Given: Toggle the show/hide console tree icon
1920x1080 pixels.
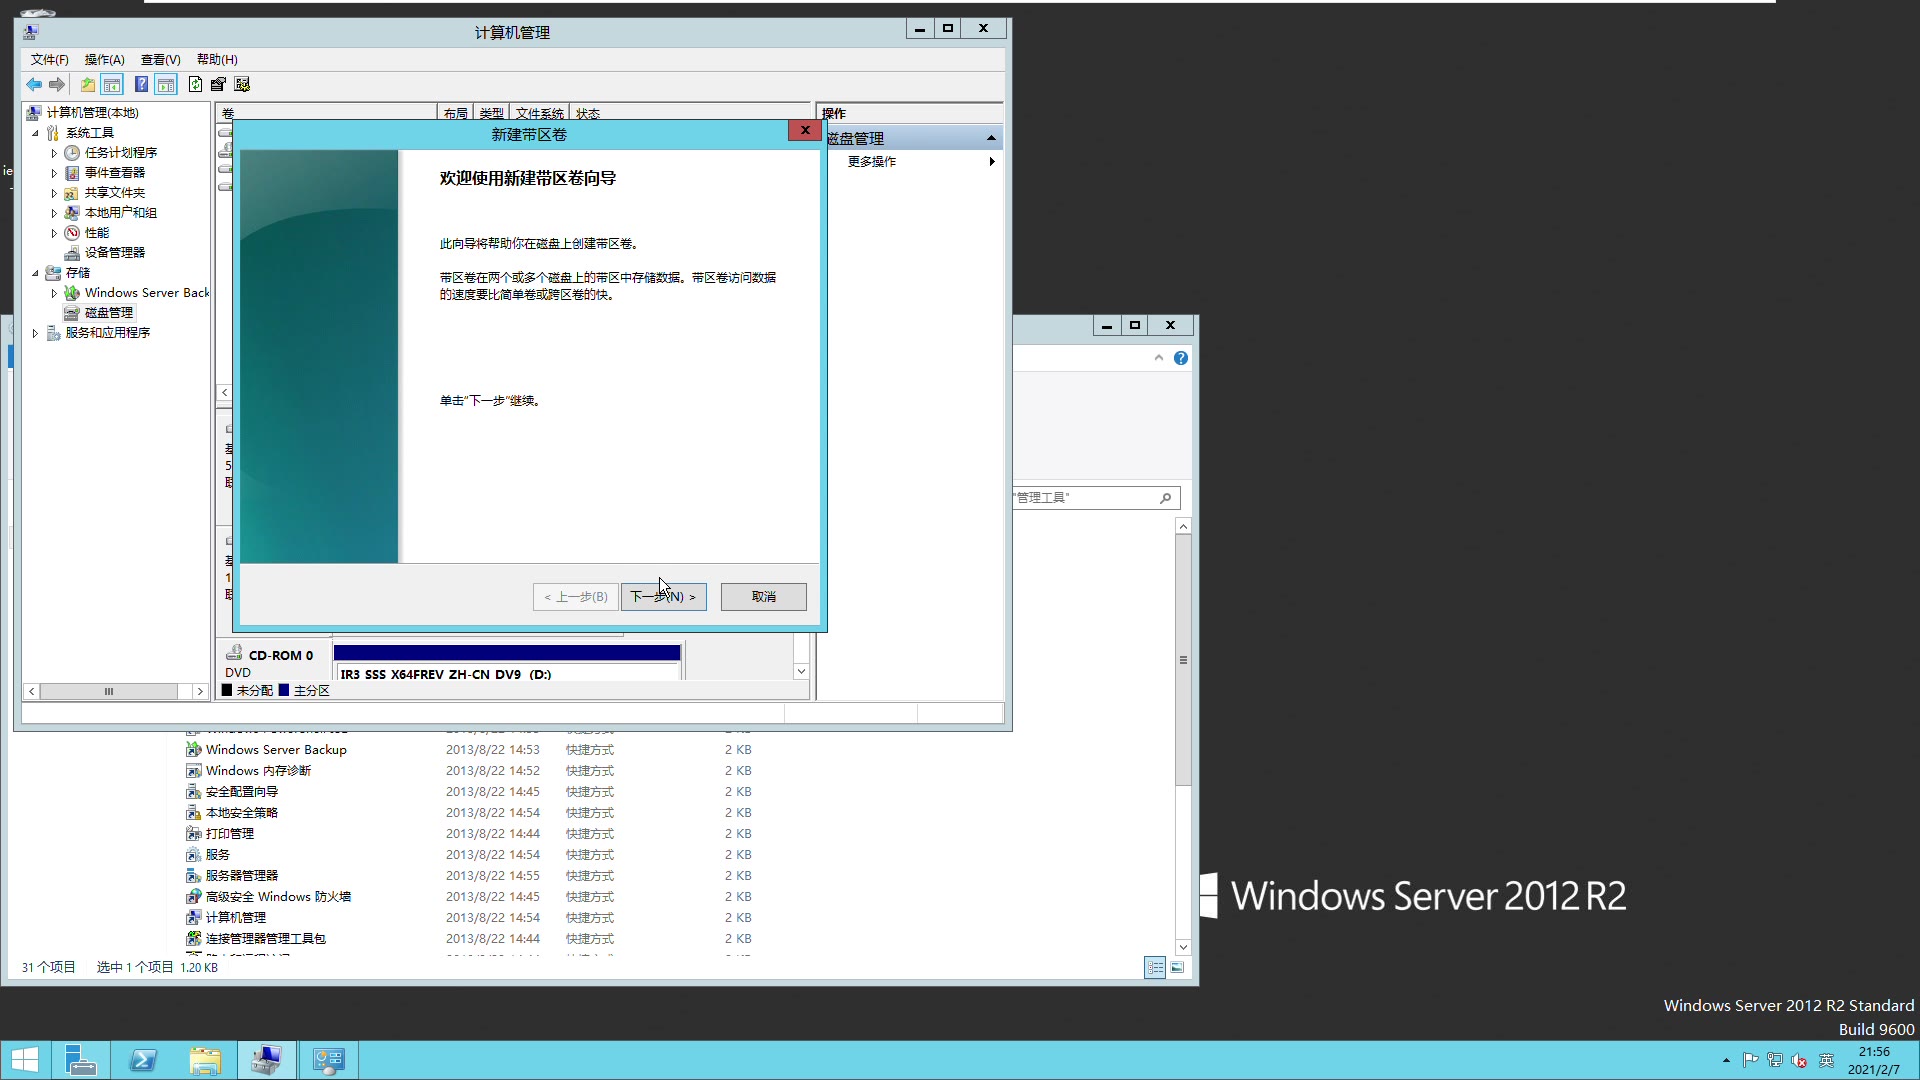Looking at the screenshot, I should coord(112,85).
